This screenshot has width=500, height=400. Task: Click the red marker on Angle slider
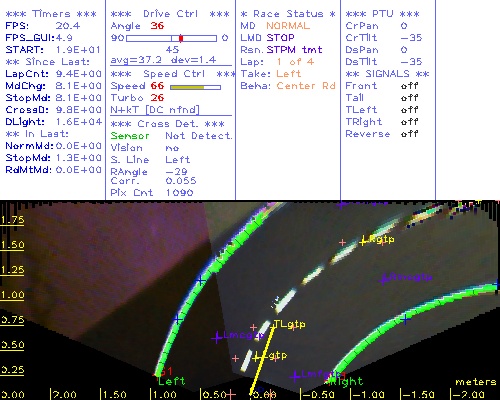coord(181,38)
